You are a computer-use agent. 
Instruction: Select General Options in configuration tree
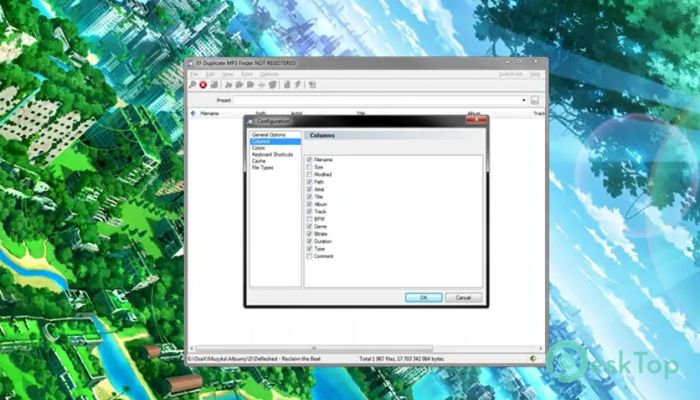[269, 135]
